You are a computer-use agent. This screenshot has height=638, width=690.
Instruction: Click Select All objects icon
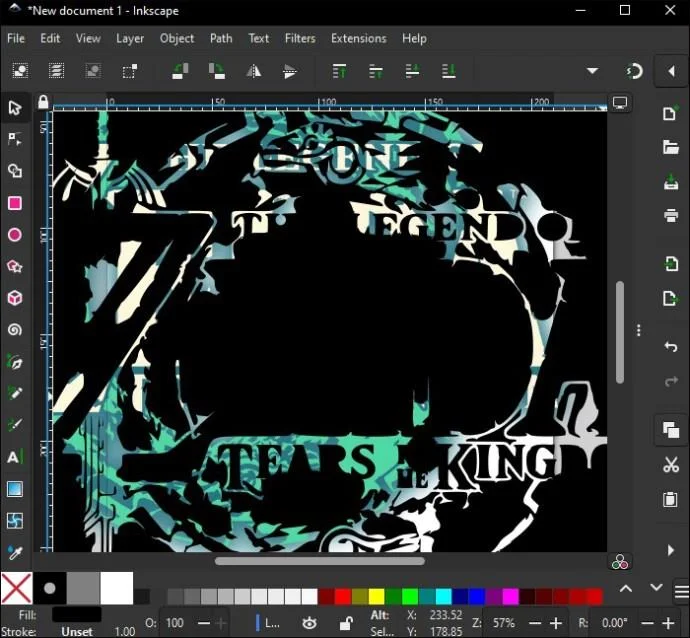coord(20,71)
